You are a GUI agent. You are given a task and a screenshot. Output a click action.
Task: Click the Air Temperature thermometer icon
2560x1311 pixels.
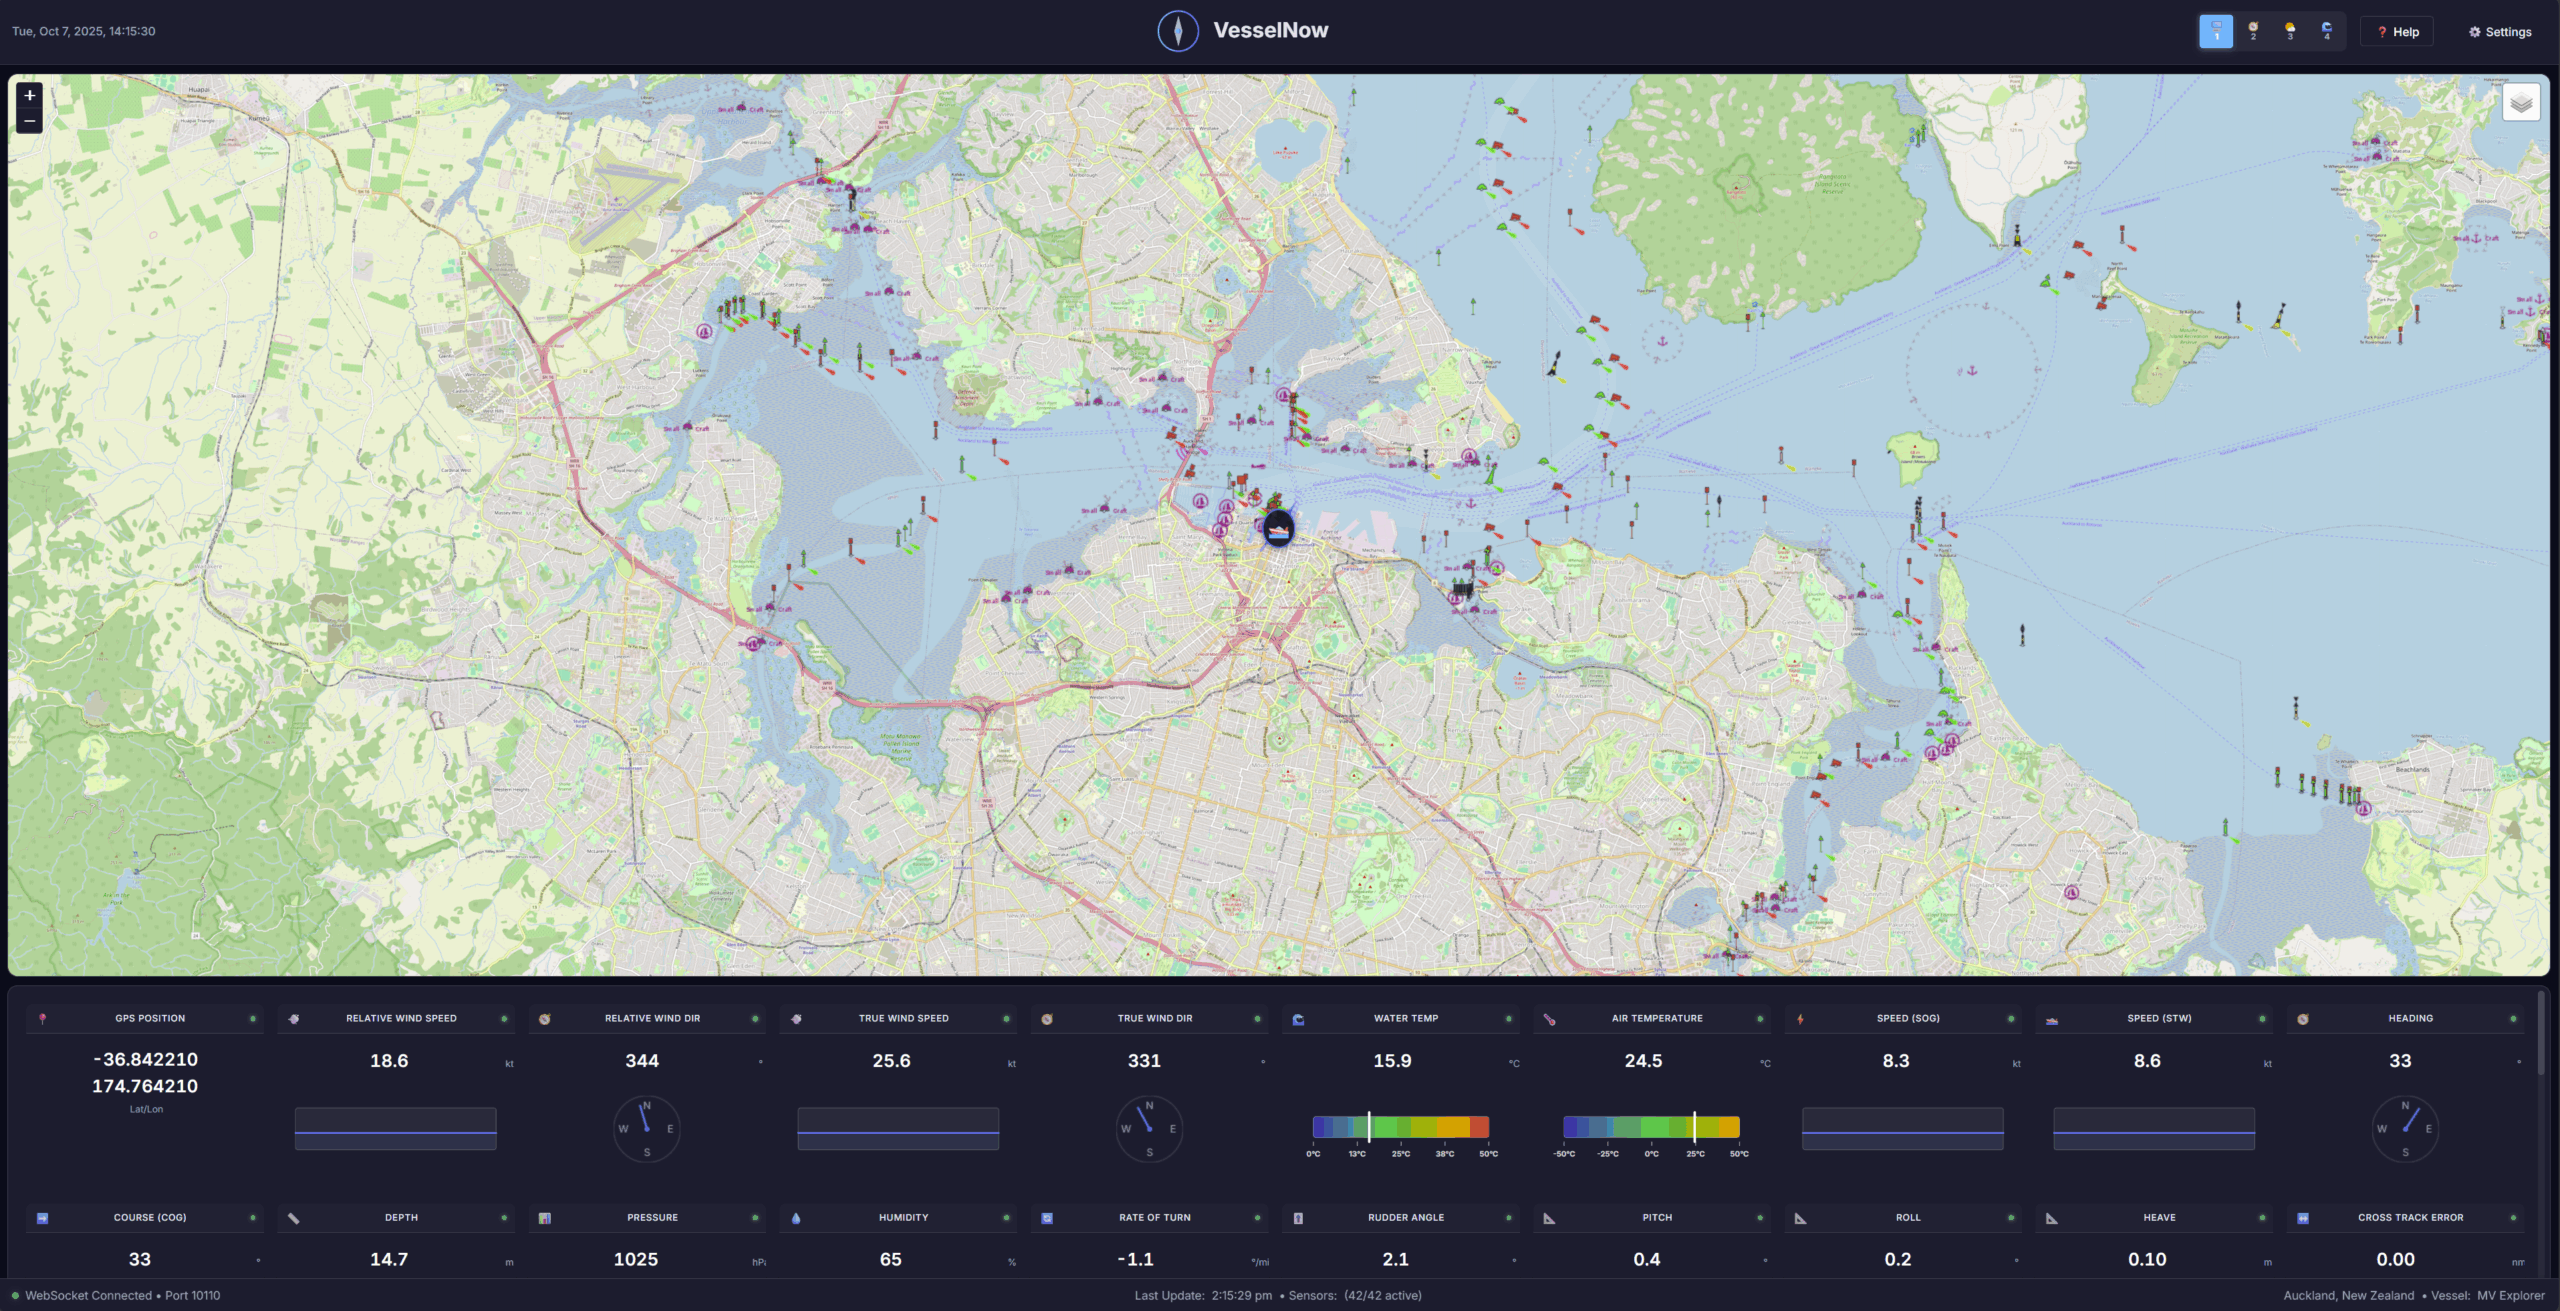1547,1018
